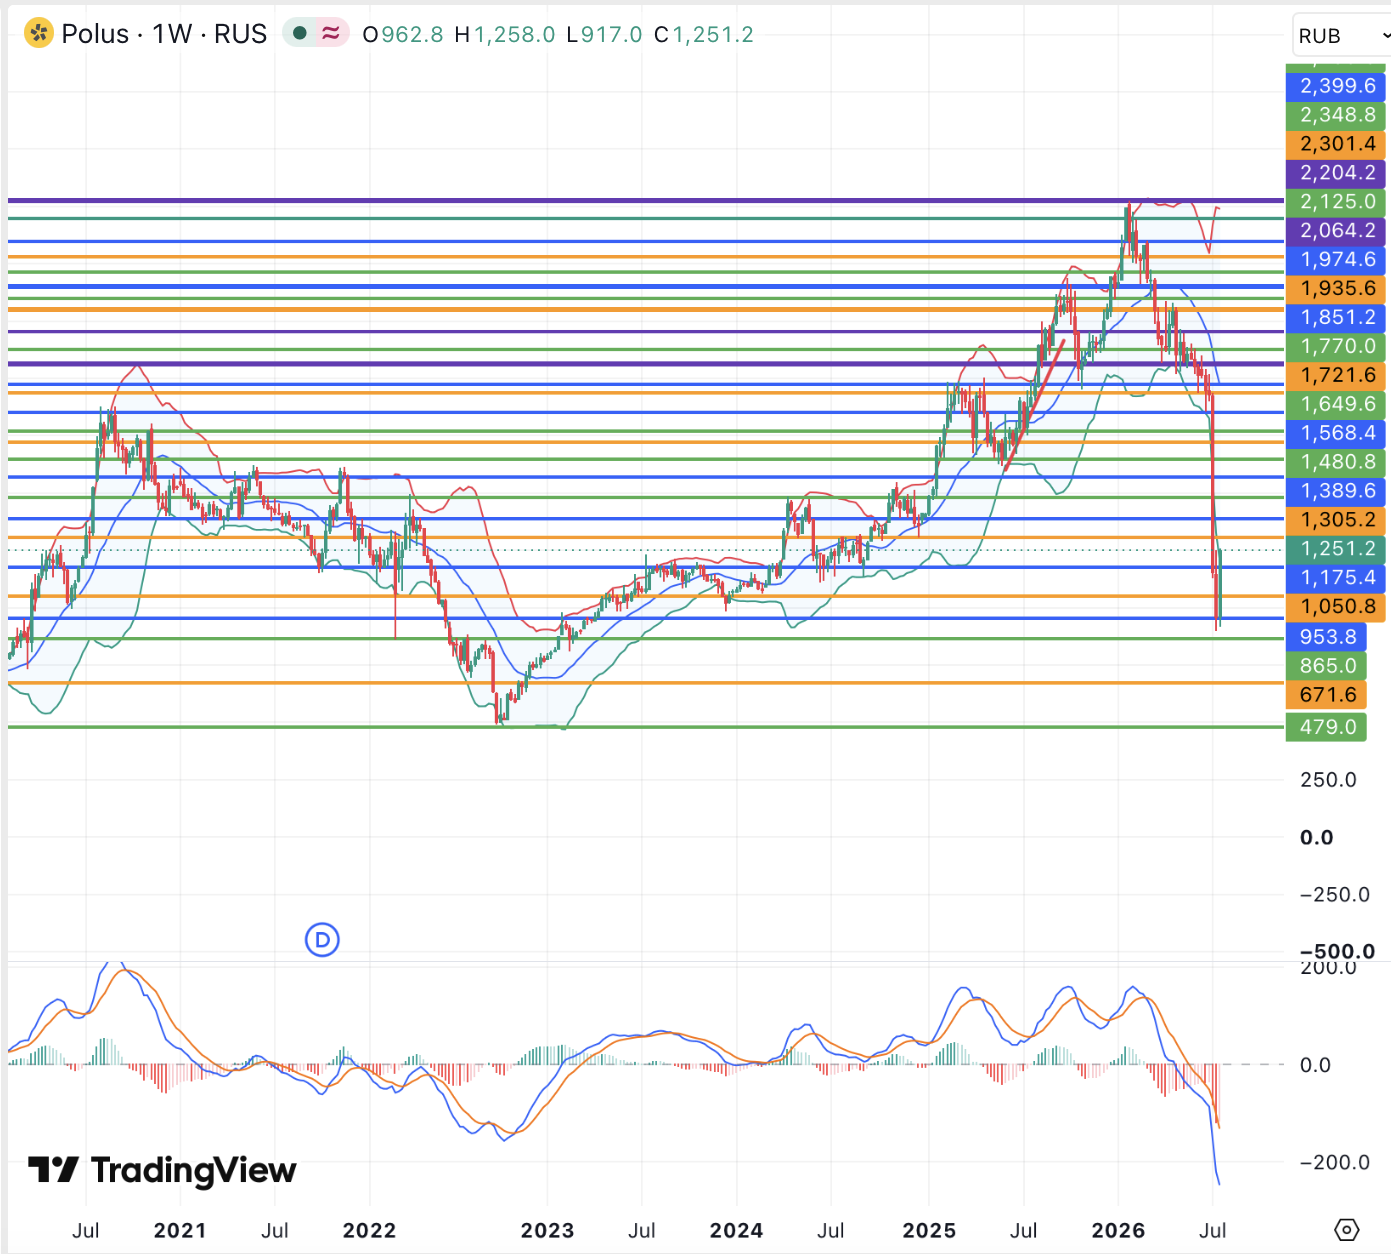Screen dimensions: 1391x1254
Task: Click the TradingView logo
Action: pos(162,1170)
